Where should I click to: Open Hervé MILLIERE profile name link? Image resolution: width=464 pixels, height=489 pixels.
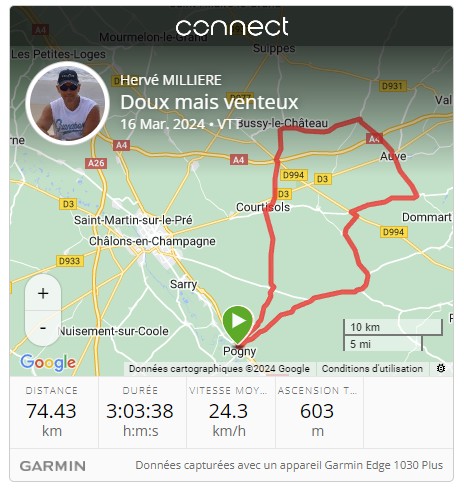[x=171, y=80]
